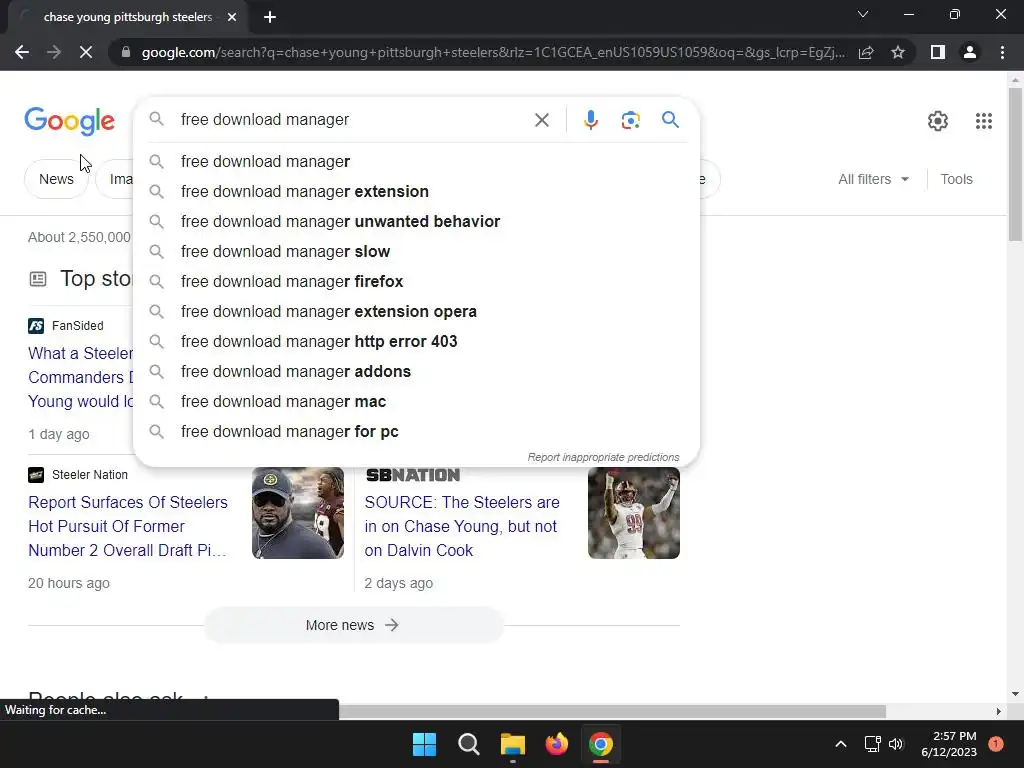Image resolution: width=1024 pixels, height=768 pixels.
Task: Open Windows taskbar search
Action: click(468, 744)
